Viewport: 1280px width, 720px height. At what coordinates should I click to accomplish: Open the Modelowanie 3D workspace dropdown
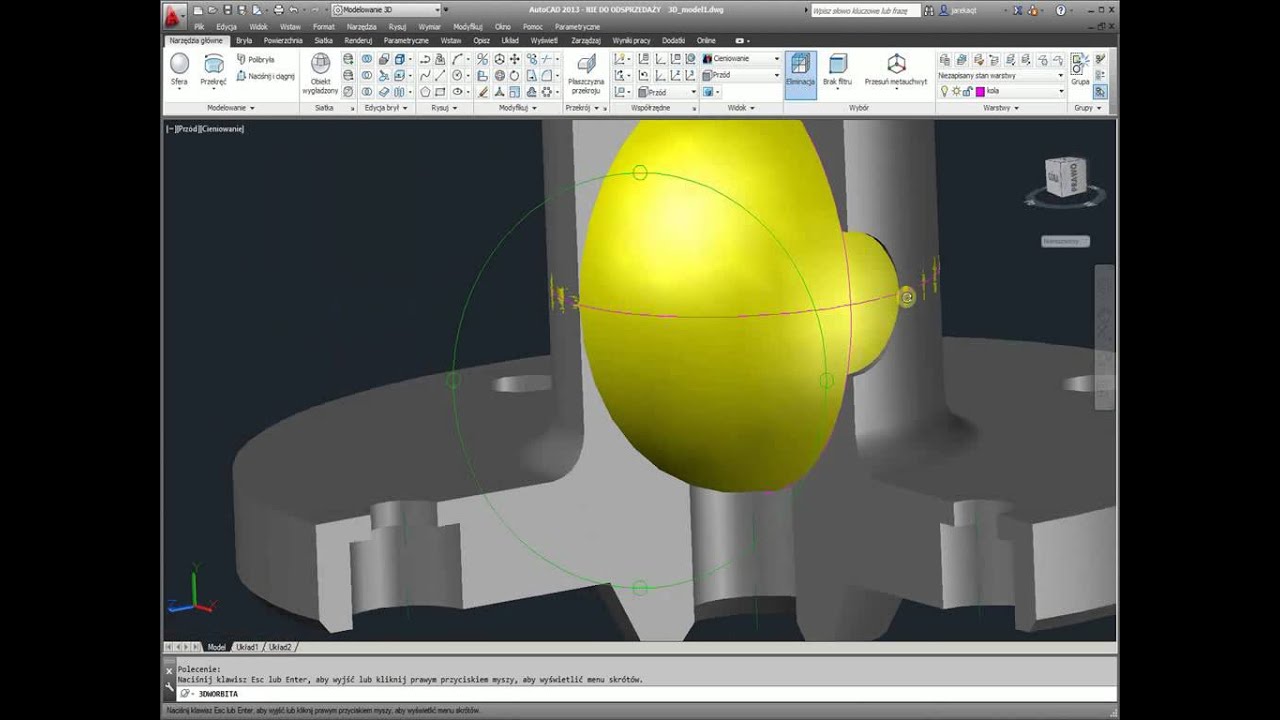(x=386, y=10)
